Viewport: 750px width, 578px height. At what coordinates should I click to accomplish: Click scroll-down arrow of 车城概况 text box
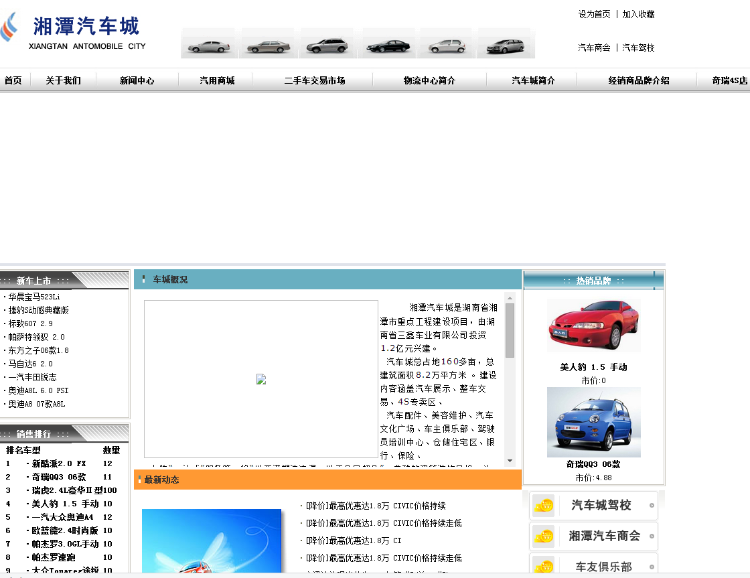point(510,461)
